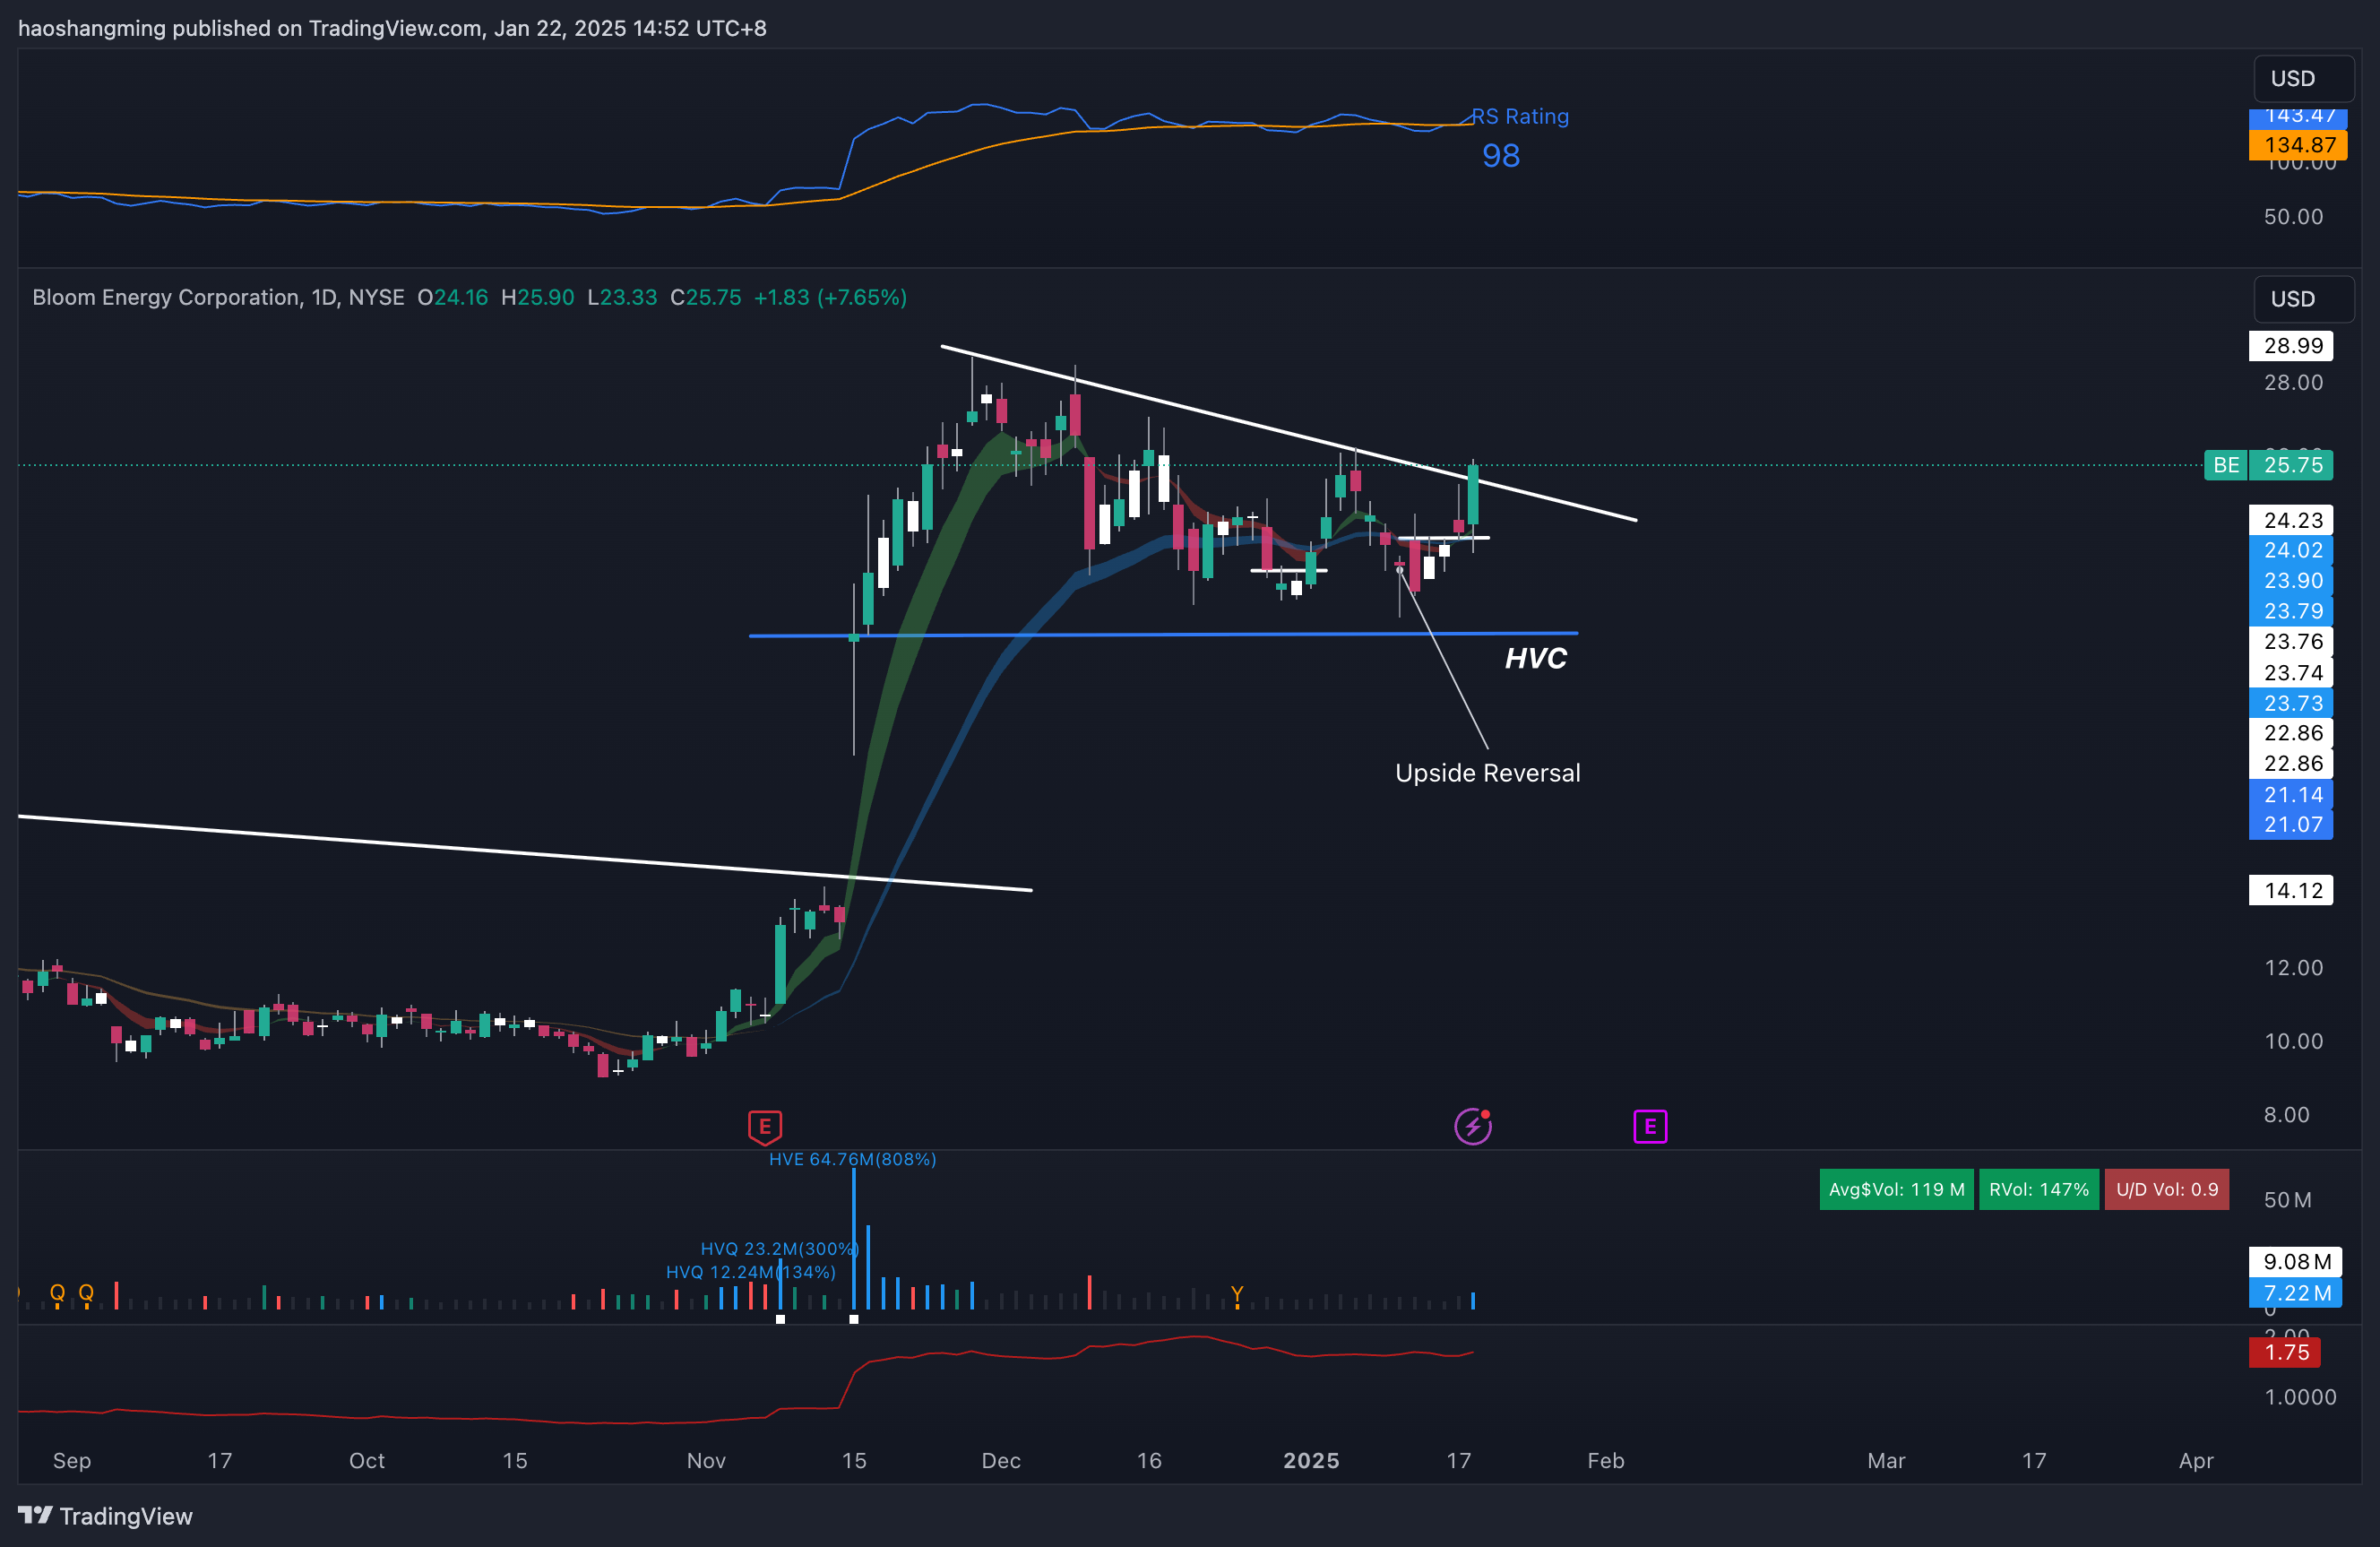Image resolution: width=2380 pixels, height=1547 pixels.
Task: Click the 2025 label on time axis
Action: [1310, 1460]
